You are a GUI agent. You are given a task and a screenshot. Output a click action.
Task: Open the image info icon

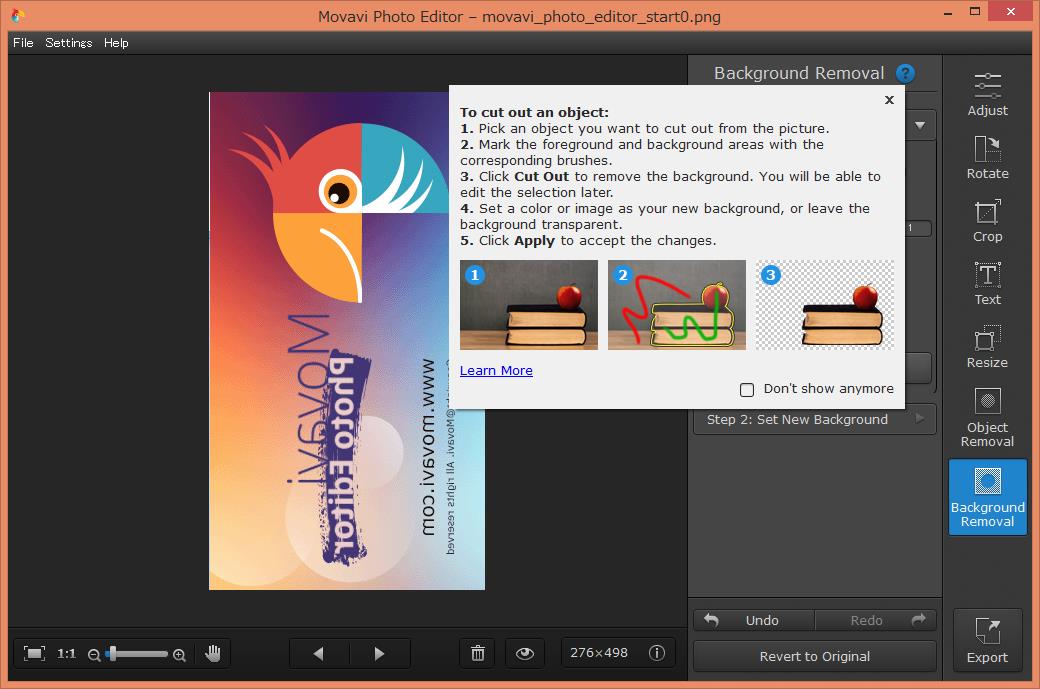pos(657,653)
